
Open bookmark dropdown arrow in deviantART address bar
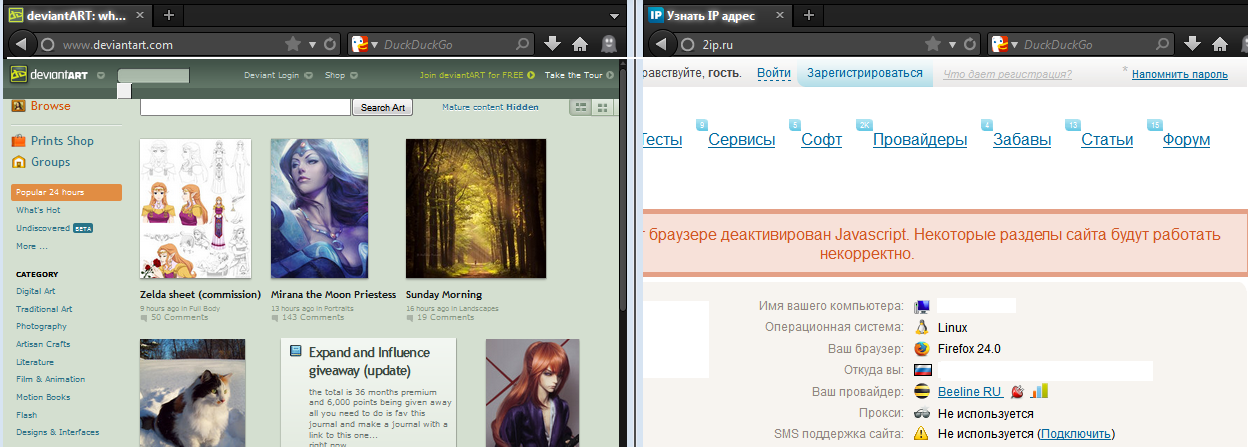pyautogui.click(x=314, y=44)
